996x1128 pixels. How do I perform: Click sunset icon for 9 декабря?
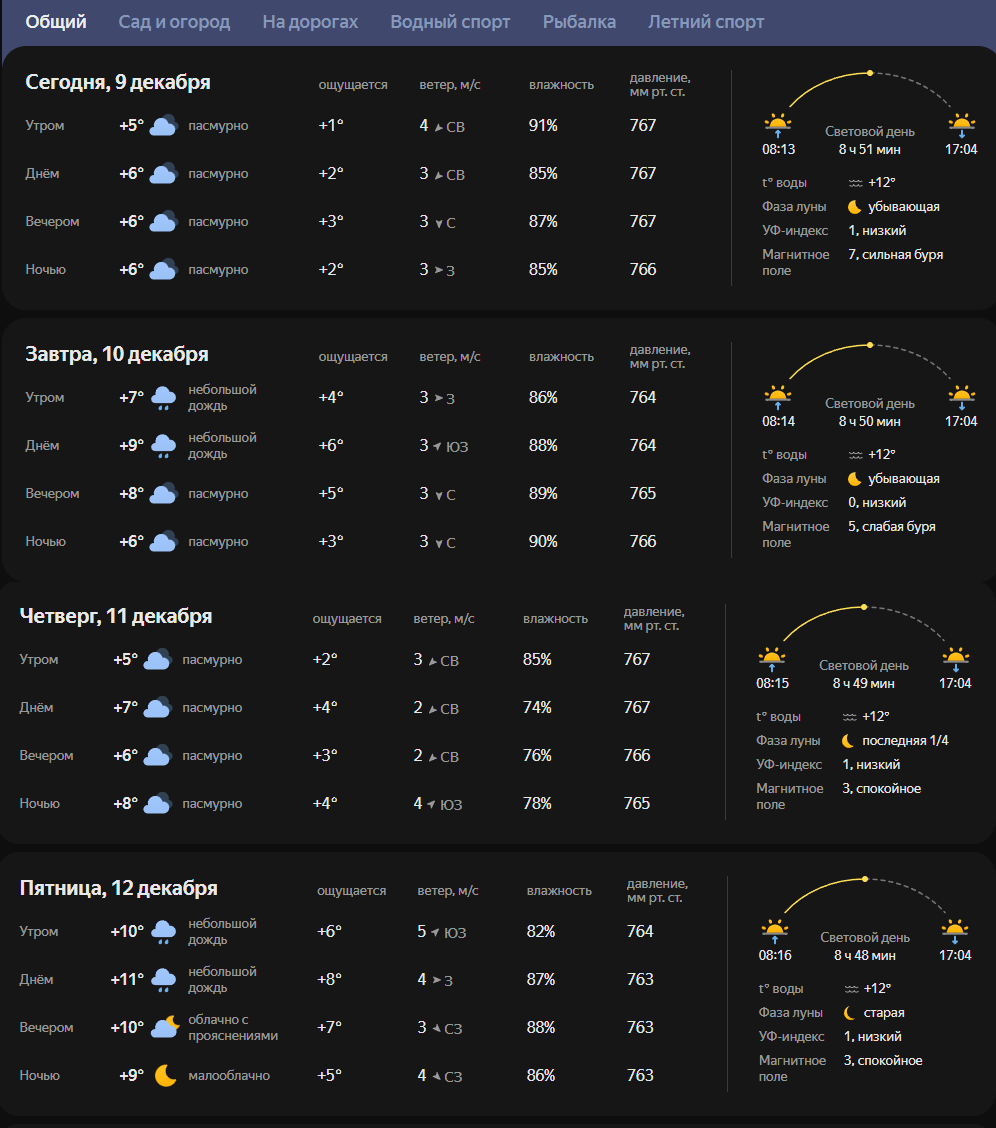[961, 125]
